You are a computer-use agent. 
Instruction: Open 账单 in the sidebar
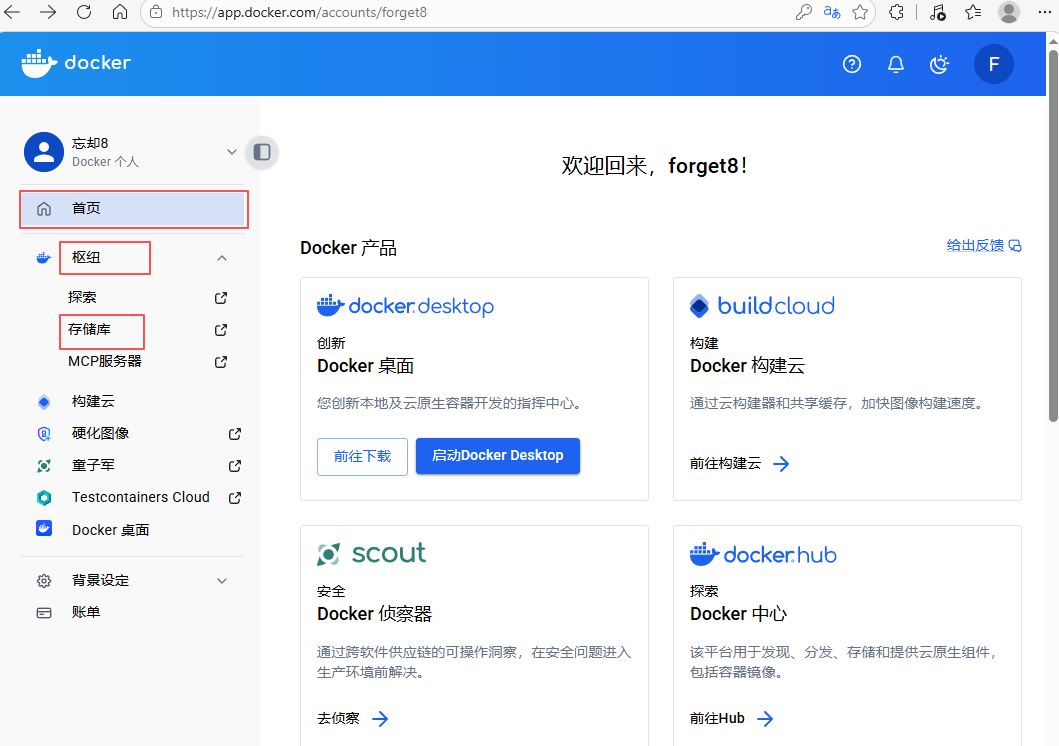tap(86, 612)
